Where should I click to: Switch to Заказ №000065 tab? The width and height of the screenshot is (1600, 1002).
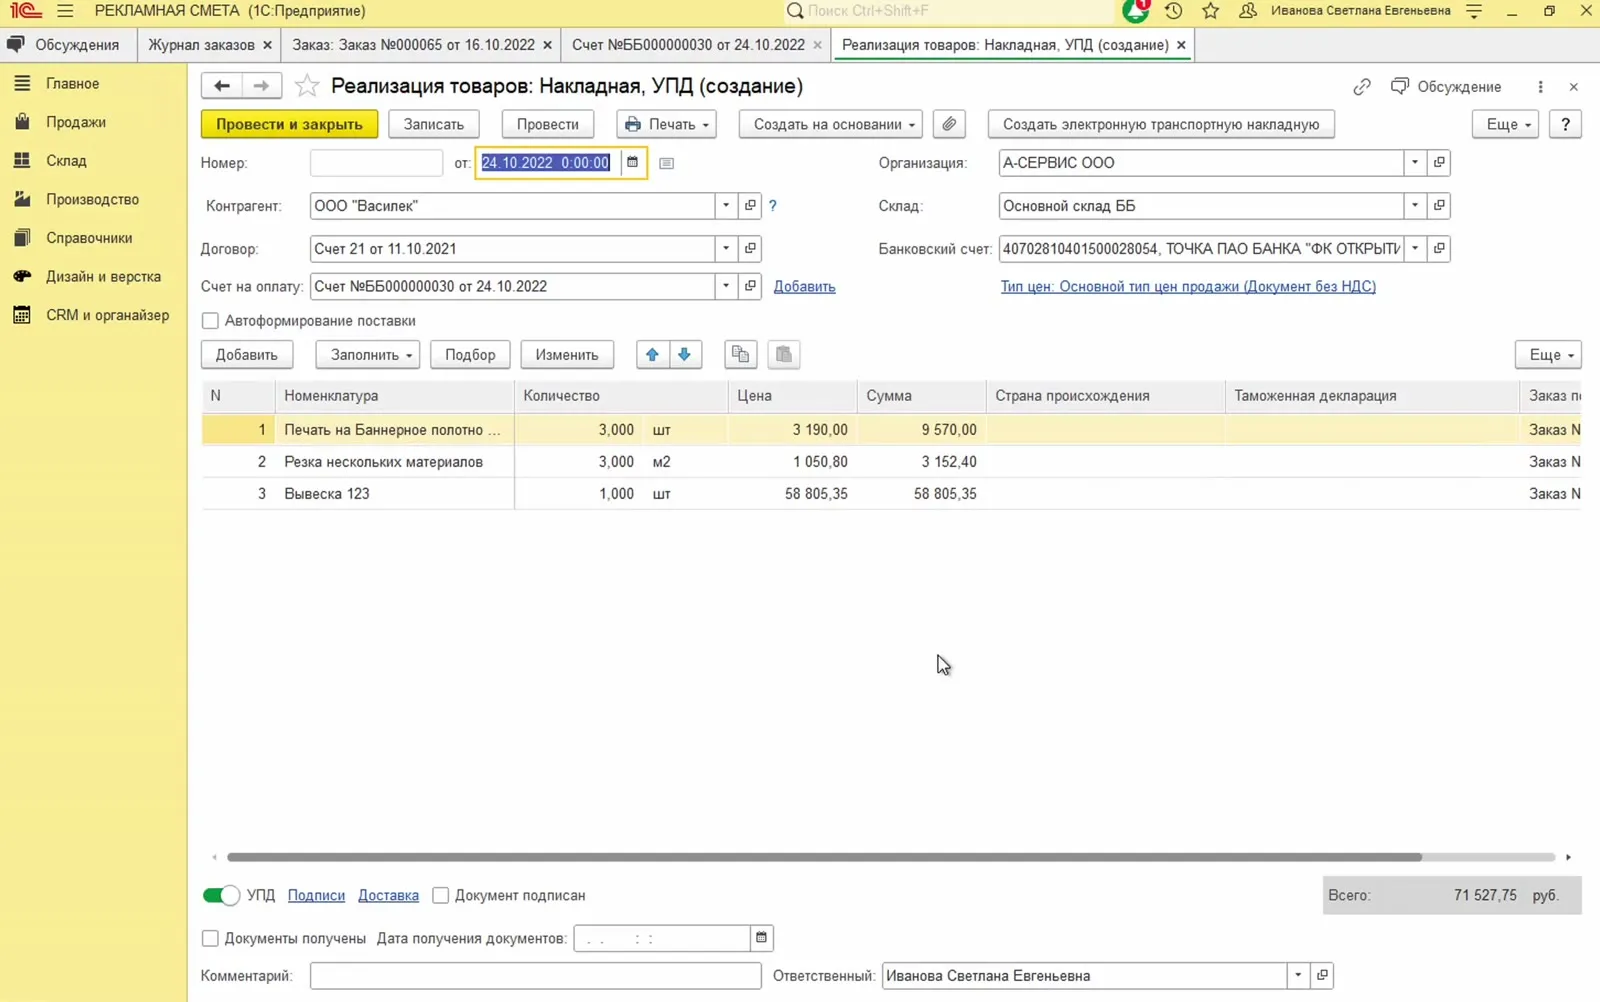click(x=413, y=45)
